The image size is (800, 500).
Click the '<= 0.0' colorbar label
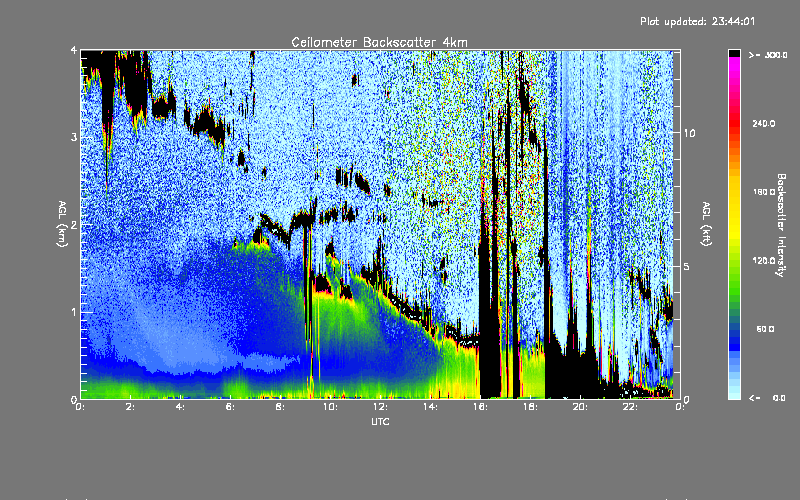[x=768, y=398]
